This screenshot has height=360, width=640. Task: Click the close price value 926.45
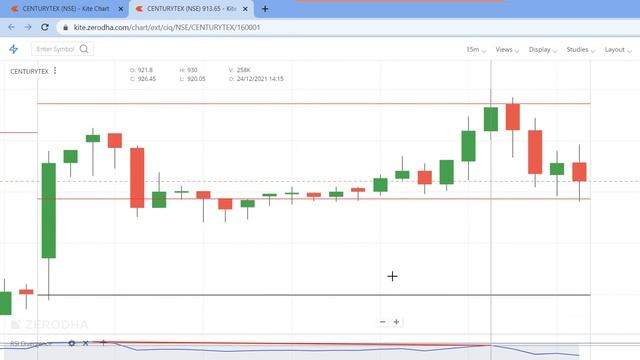pos(147,79)
